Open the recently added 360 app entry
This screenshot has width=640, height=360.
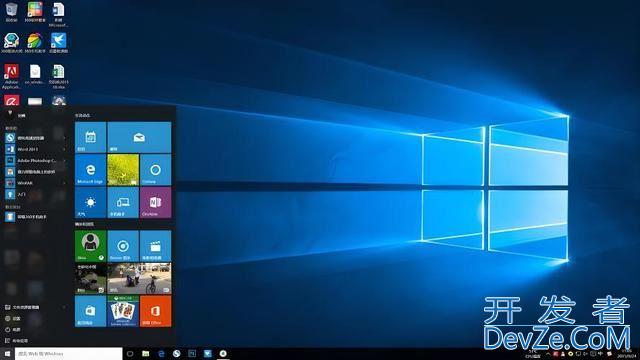tap(35, 217)
